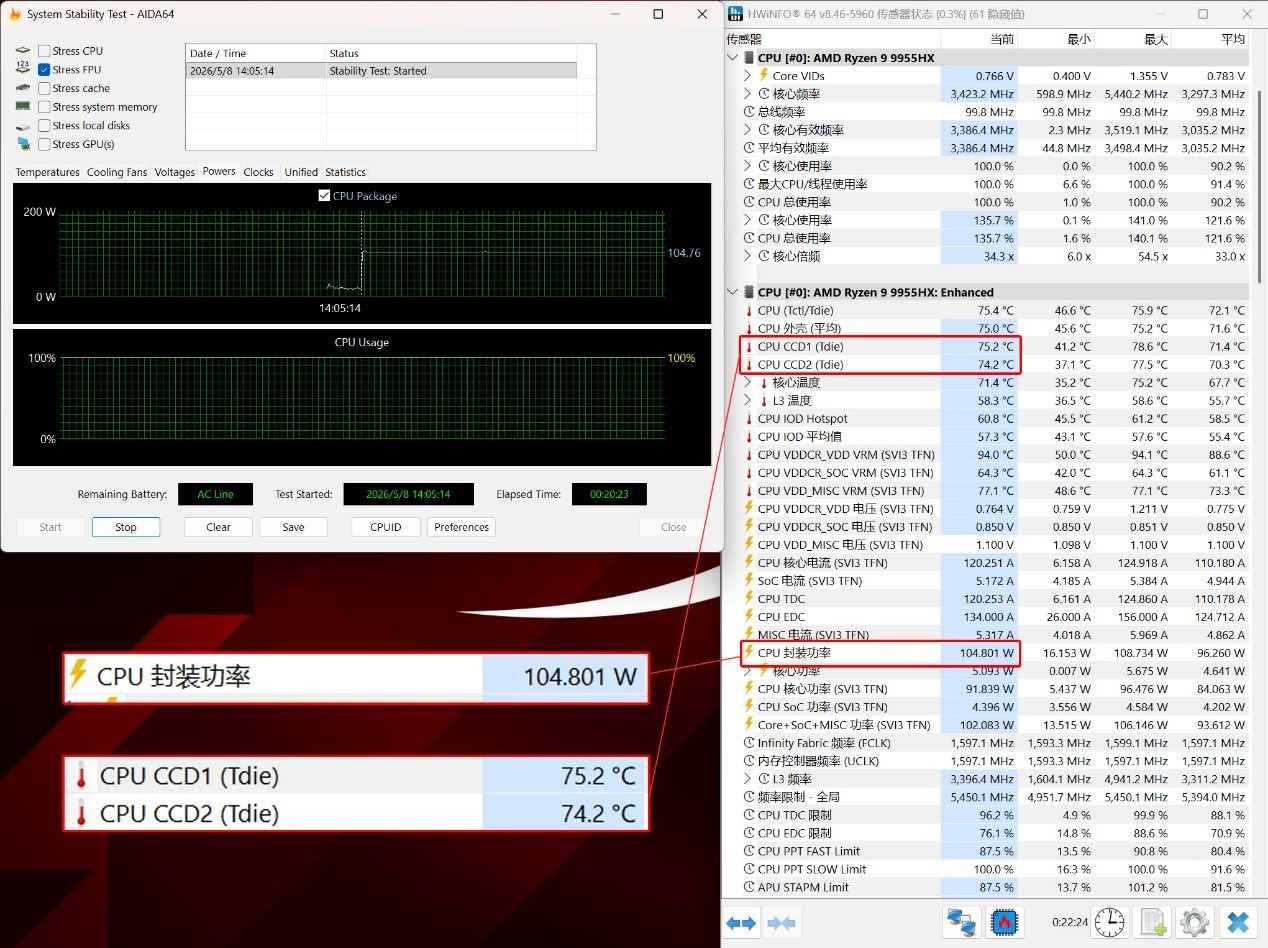The image size is (1268, 948).
Task: Click the clock icon beside APU STAPM Limit
Action: [x=749, y=887]
